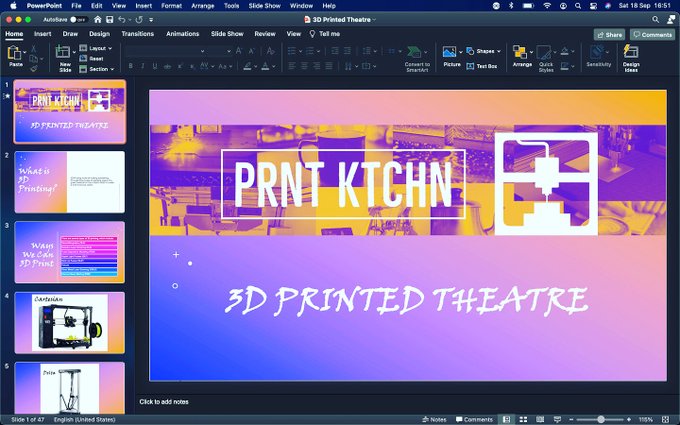The width and height of the screenshot is (680, 425).
Task: Insert a Text Box
Action: 481,66
